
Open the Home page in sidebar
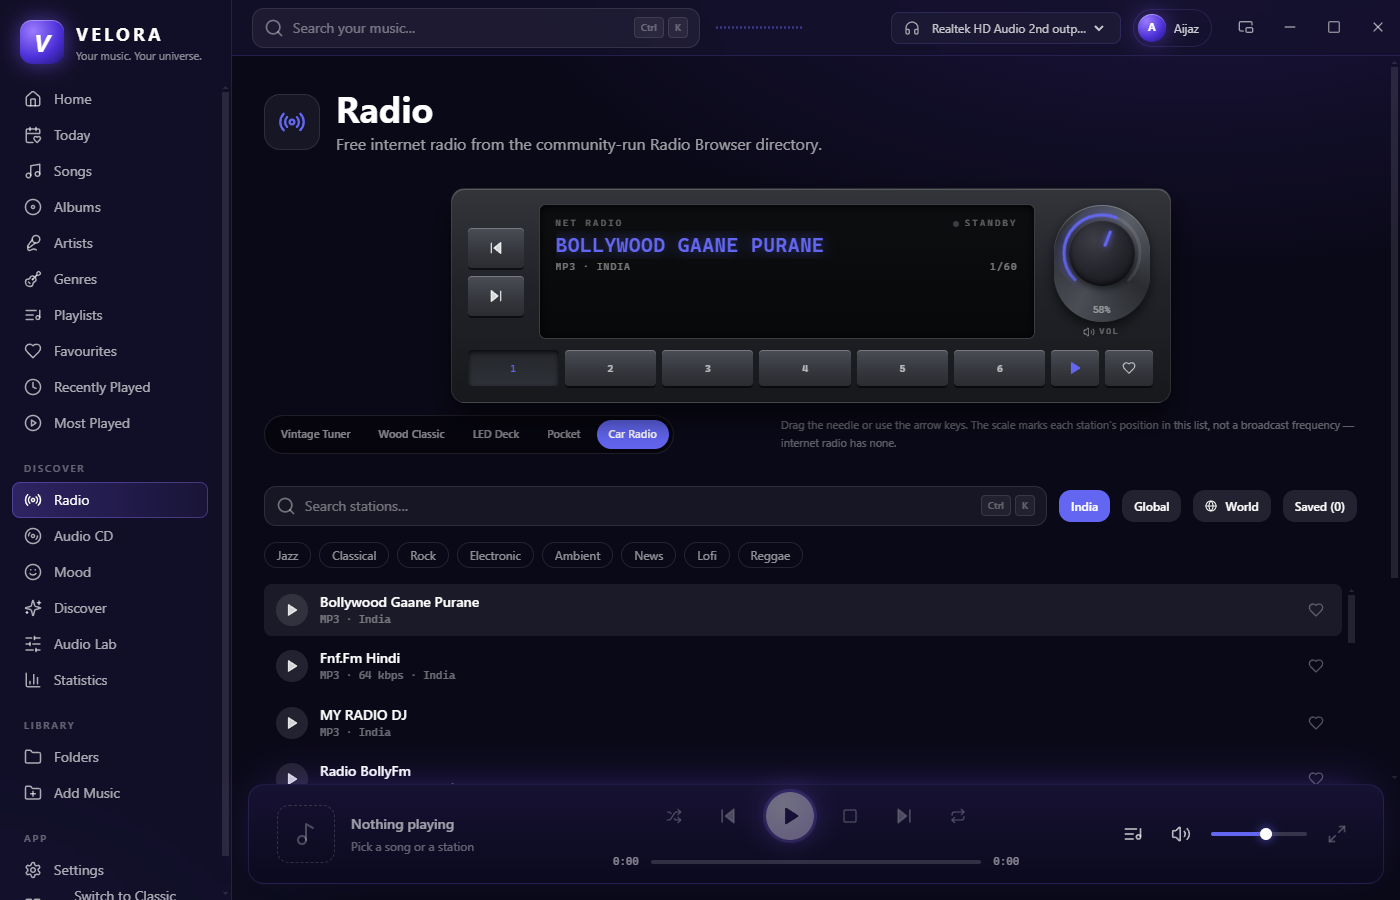pyautogui.click(x=110, y=99)
